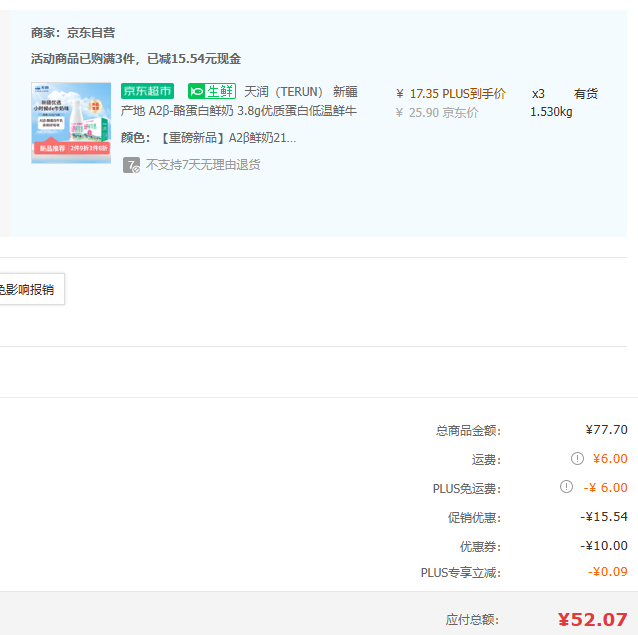Click the 1.530kg weight value
The width and height of the screenshot is (638, 635).
click(551, 112)
